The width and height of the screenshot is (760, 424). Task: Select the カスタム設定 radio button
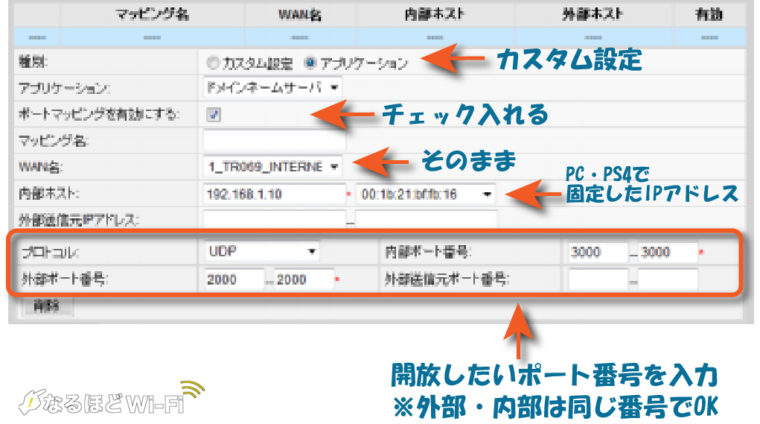point(212,63)
